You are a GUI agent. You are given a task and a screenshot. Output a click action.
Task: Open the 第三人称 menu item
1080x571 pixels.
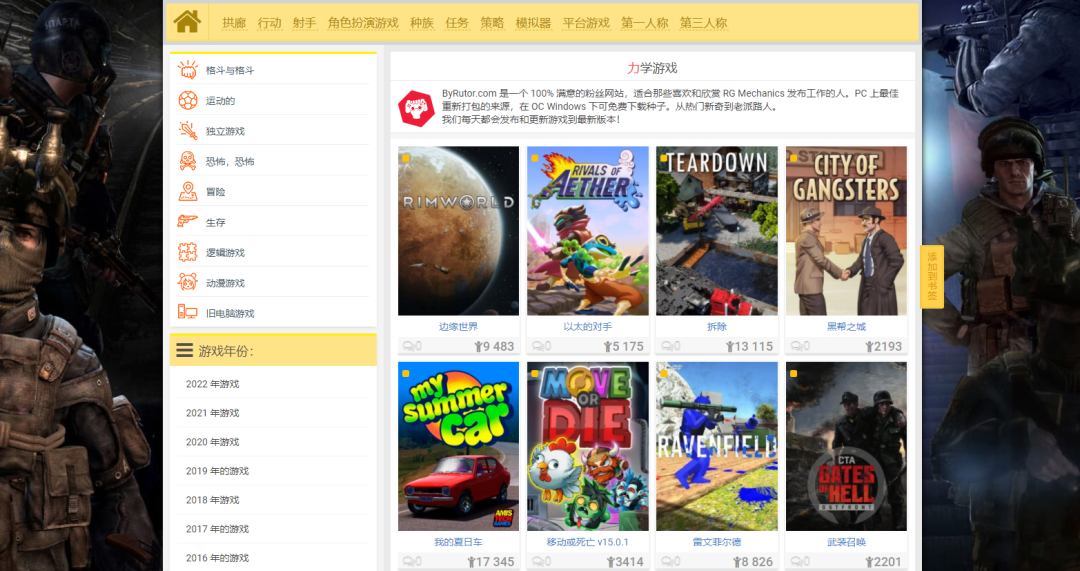pyautogui.click(x=703, y=23)
